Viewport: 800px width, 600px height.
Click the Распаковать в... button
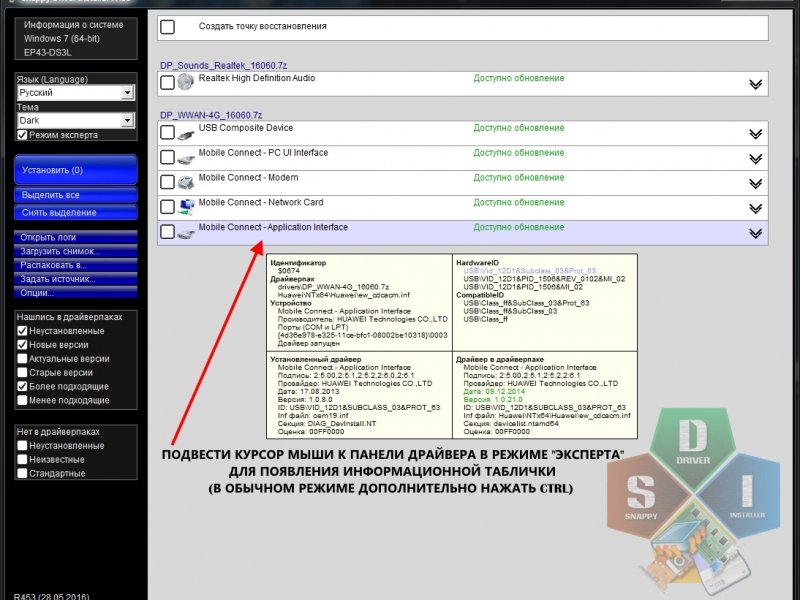point(76,265)
